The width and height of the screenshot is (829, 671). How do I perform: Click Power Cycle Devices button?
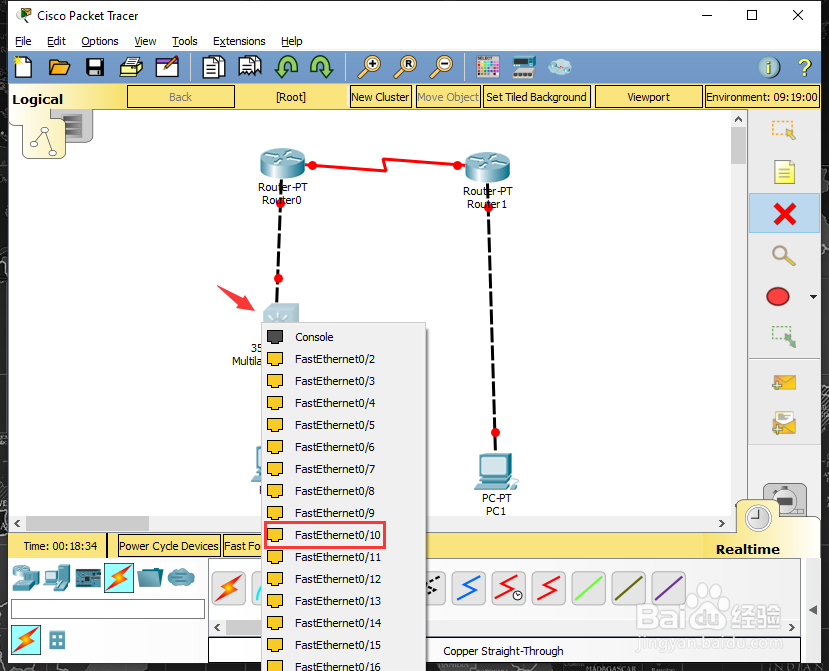pos(169,546)
